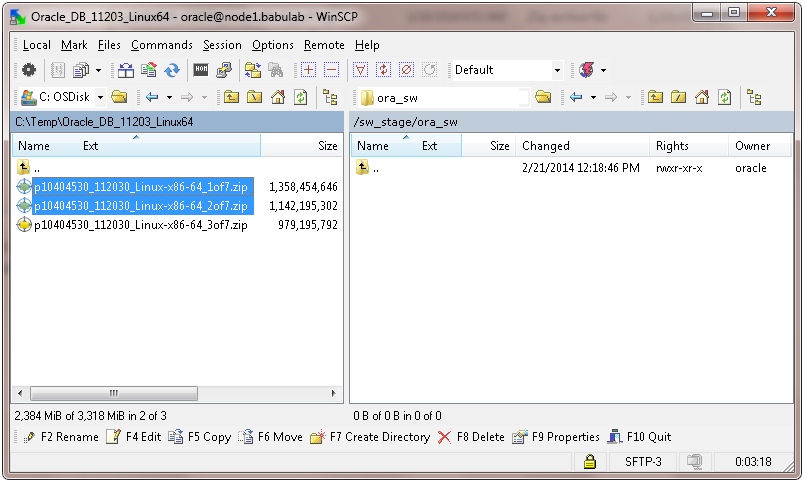Expand the queue icon dropdown arrow
Screen dimensions: 804x482
coord(98,70)
